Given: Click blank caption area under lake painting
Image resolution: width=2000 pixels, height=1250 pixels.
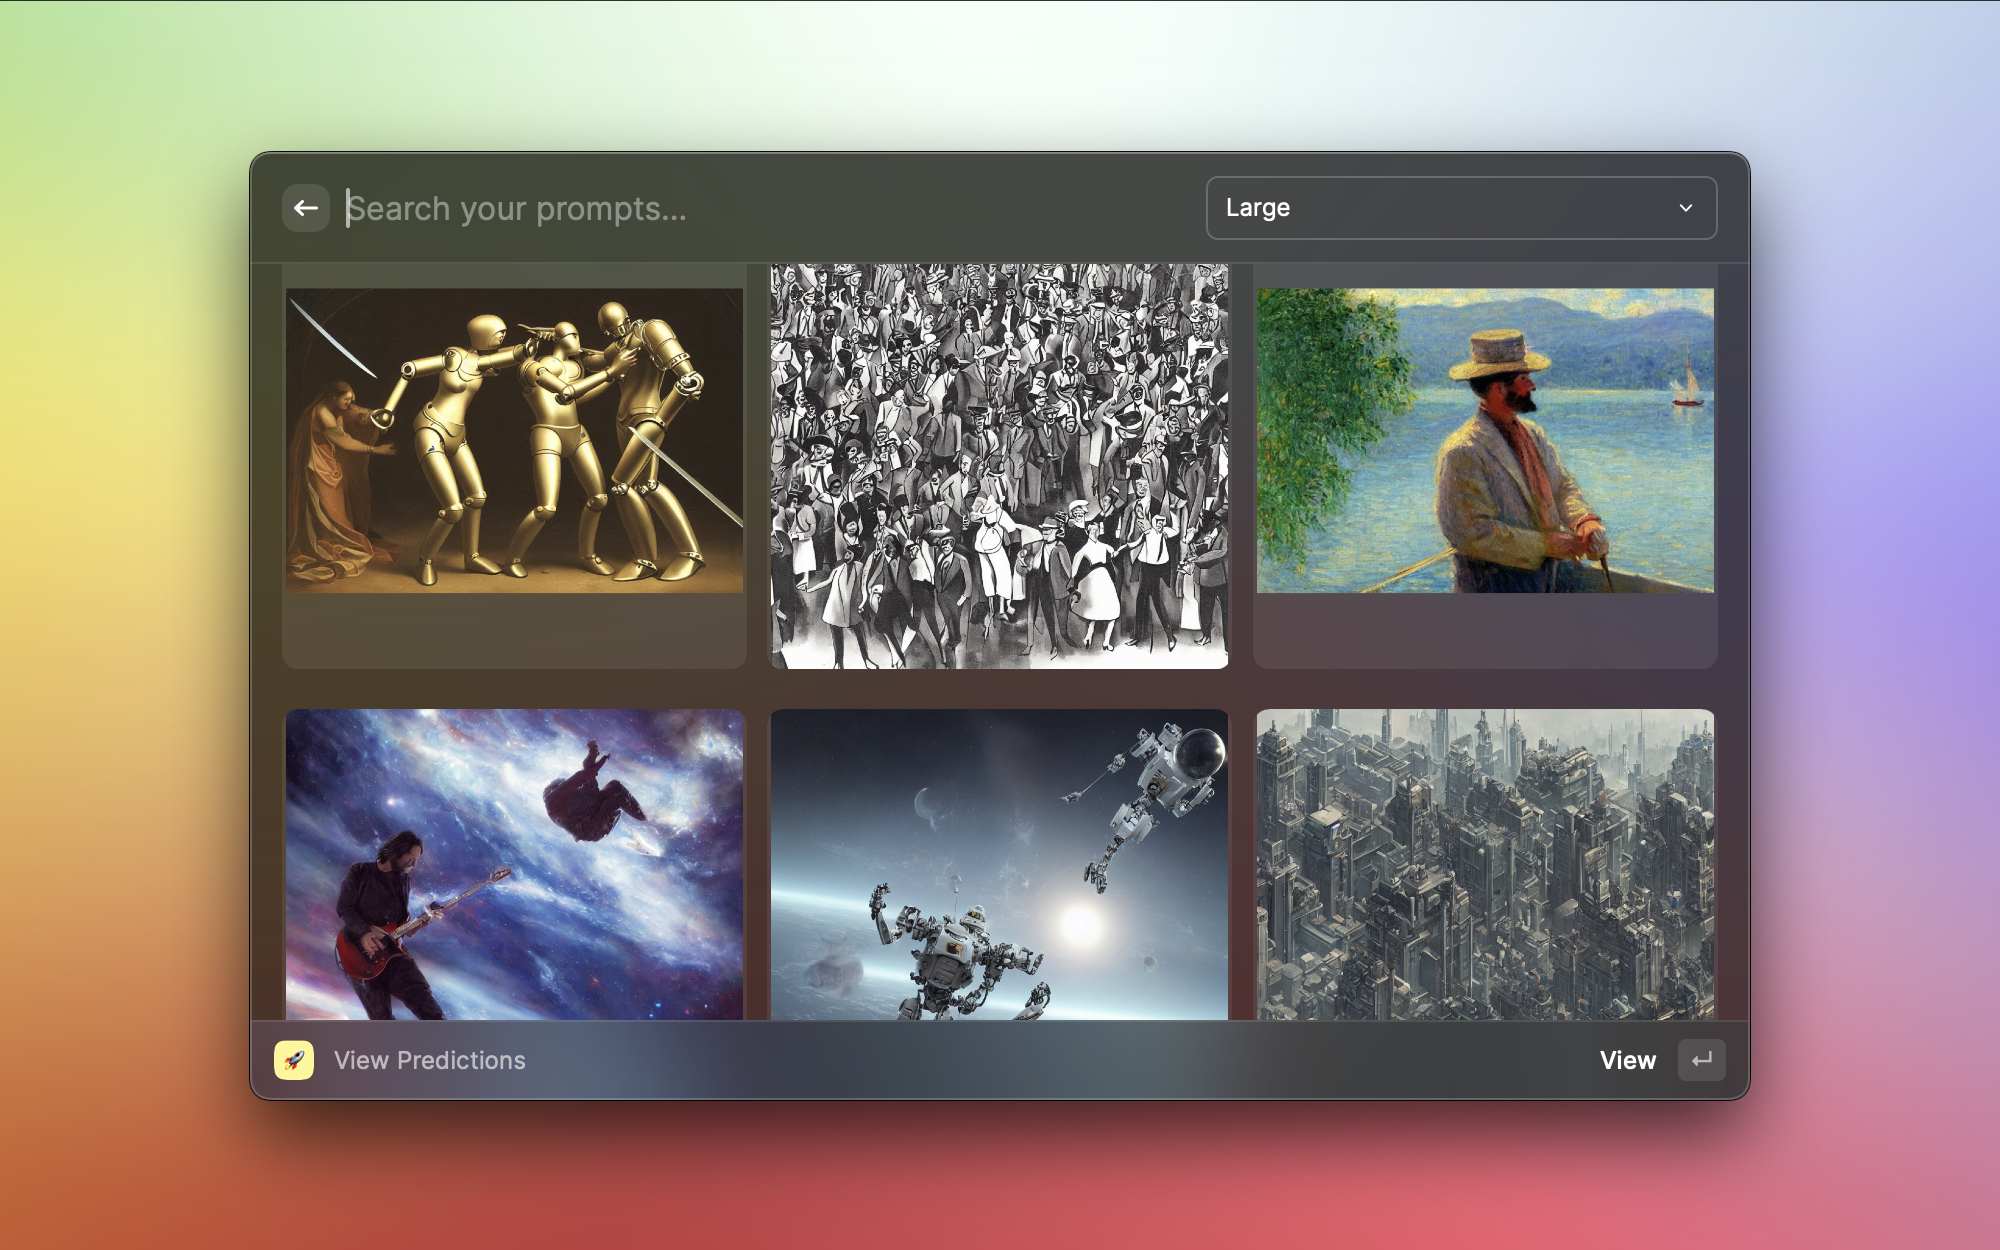Looking at the screenshot, I should point(1485,630).
